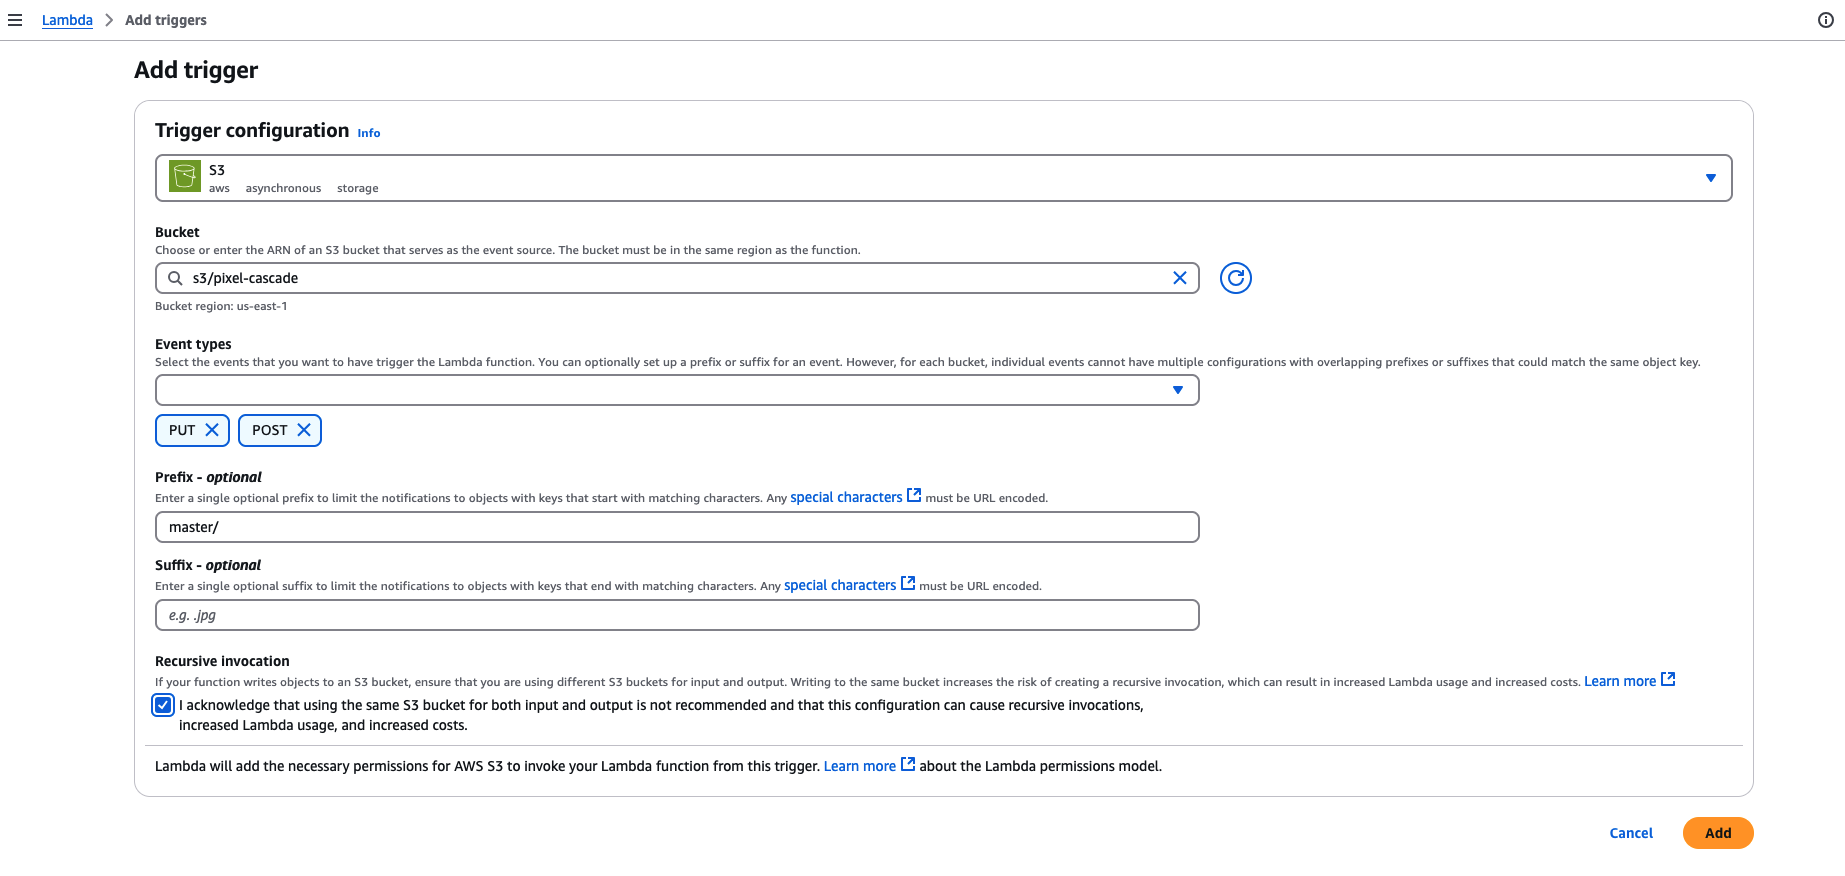Open external link icon next to Suffix special characters

(x=908, y=584)
